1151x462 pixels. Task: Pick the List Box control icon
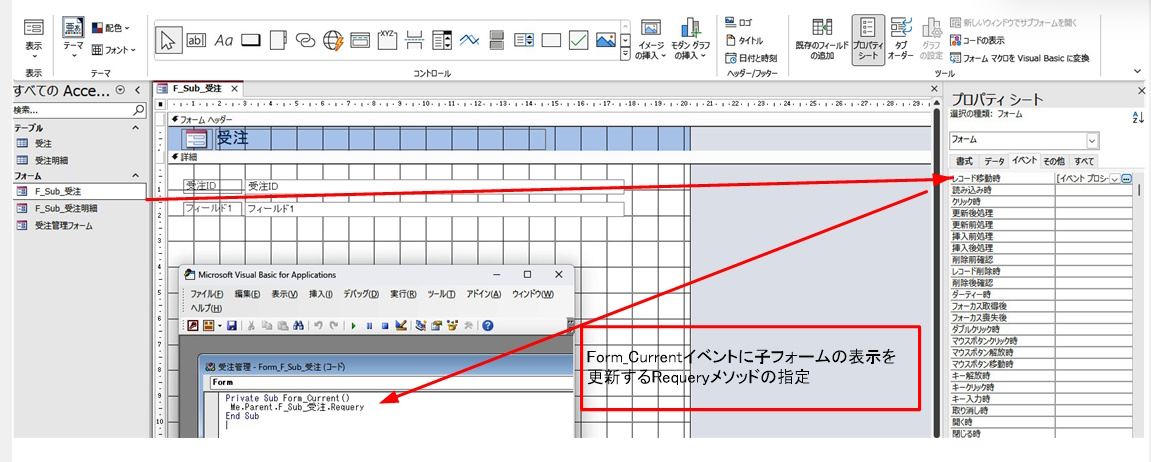[523, 40]
